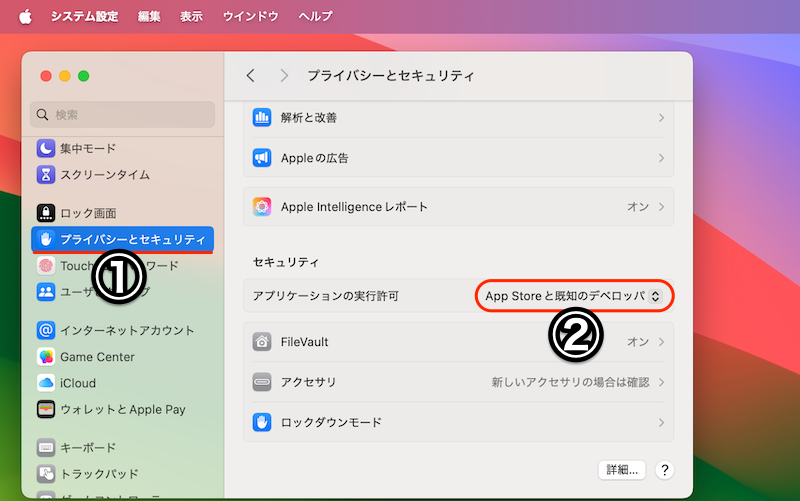Open the システム設定 menu
This screenshot has width=800, height=501.
[x=84, y=16]
